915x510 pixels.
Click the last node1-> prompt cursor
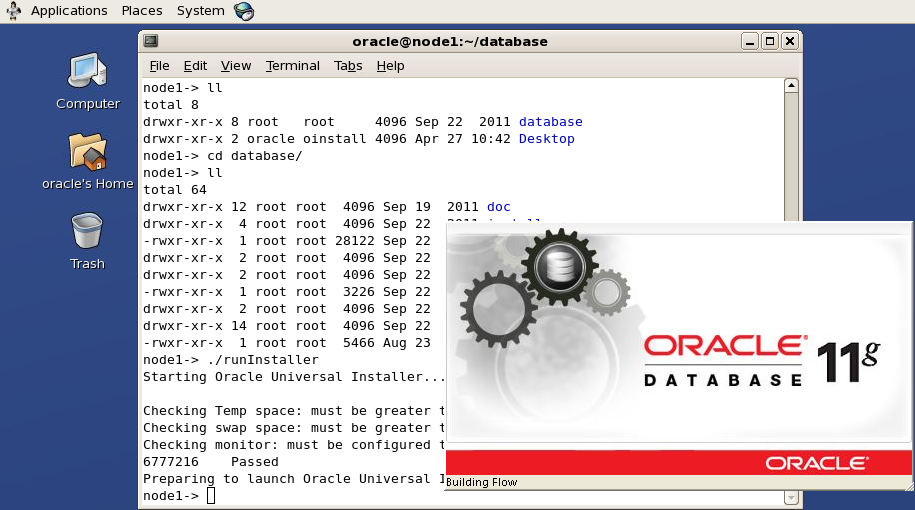point(211,496)
